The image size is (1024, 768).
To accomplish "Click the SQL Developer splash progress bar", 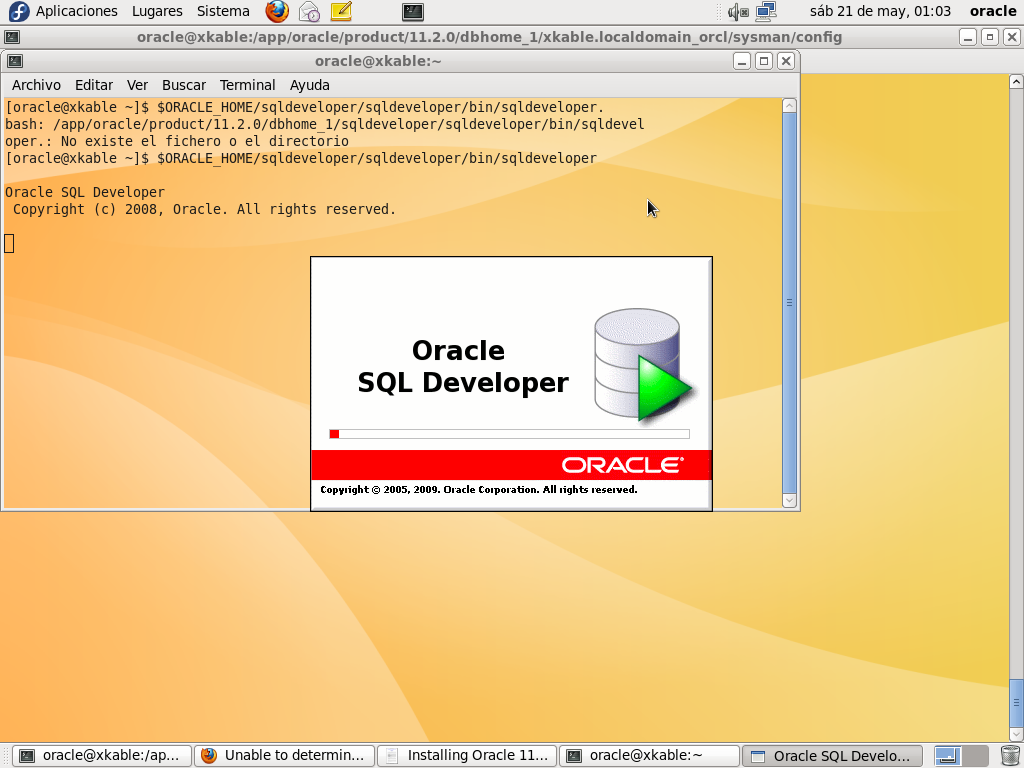I will point(509,434).
